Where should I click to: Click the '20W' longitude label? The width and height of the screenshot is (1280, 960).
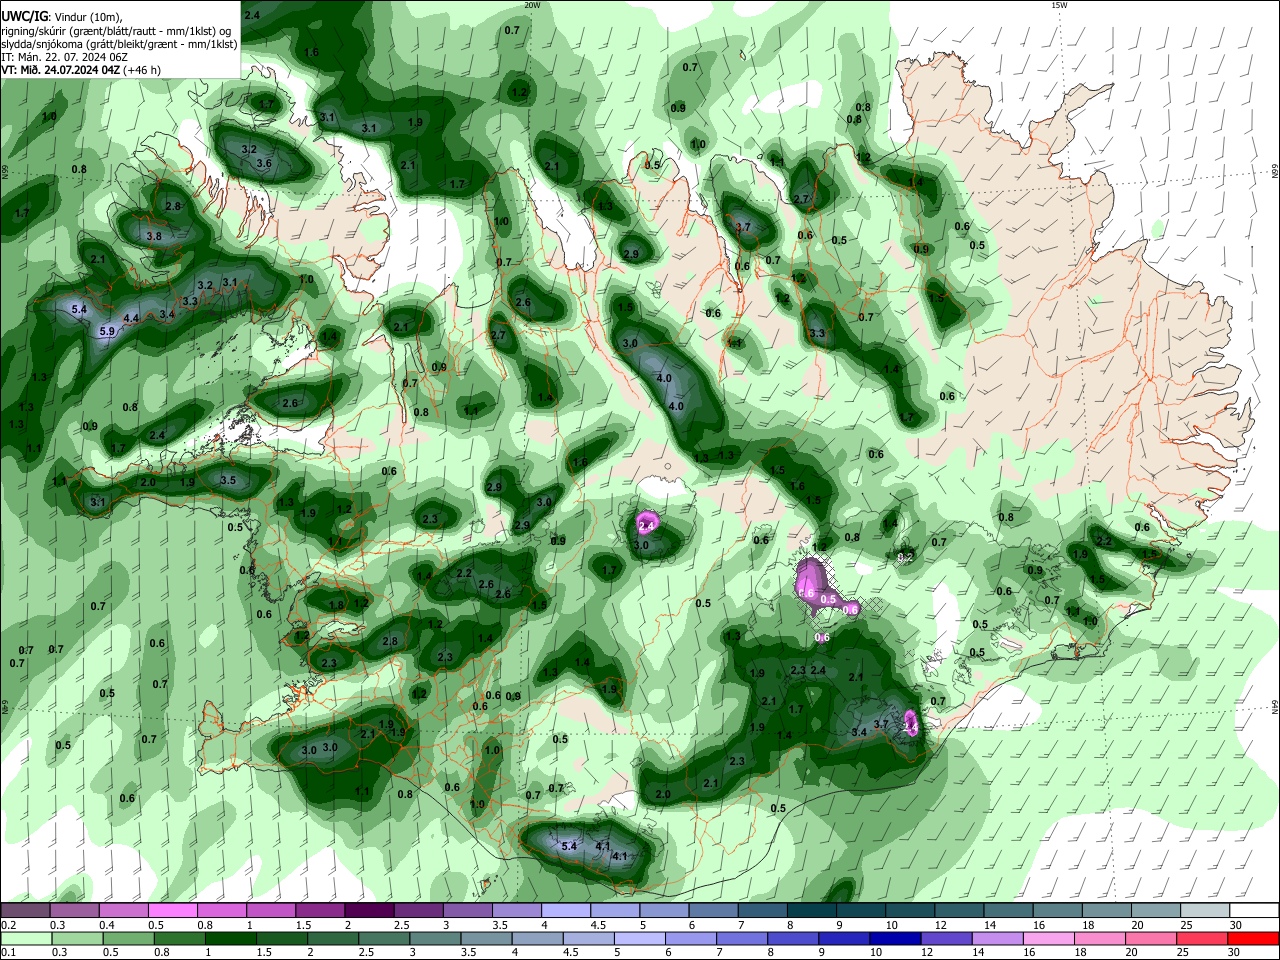pyautogui.click(x=532, y=5)
